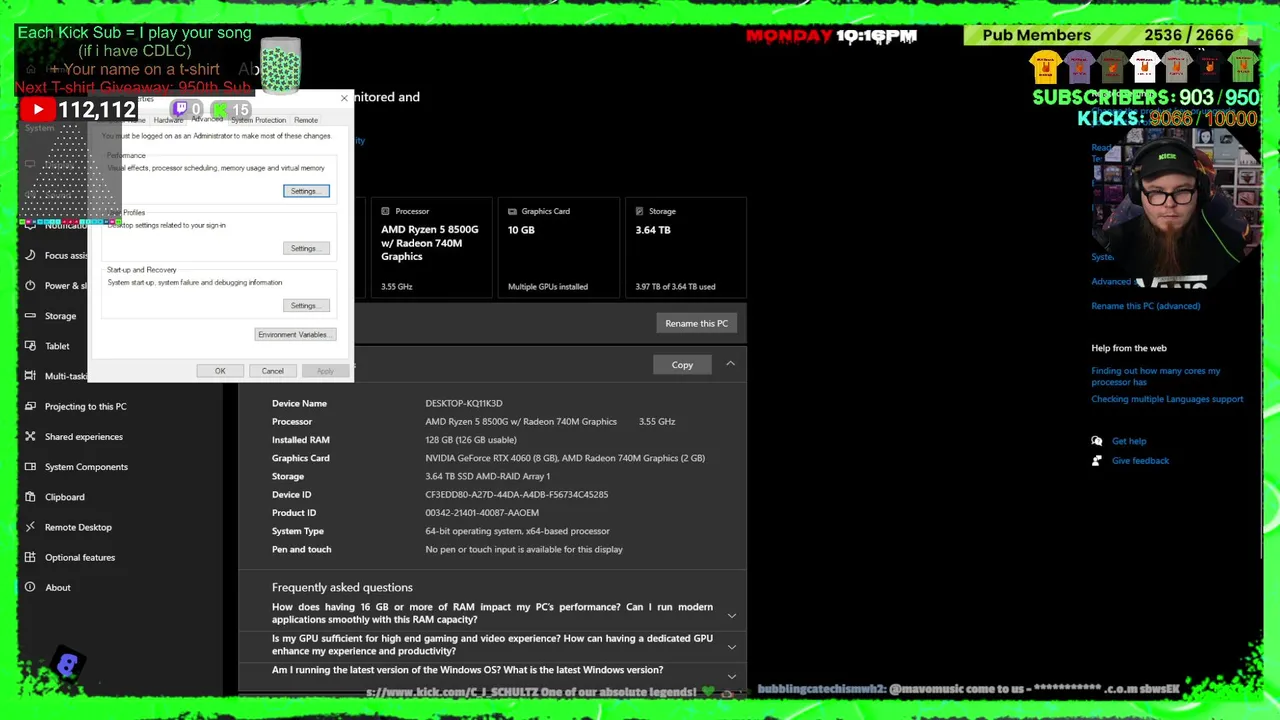This screenshot has height=720, width=1280.
Task: Click the Processor card chip icon
Action: pyautogui.click(x=385, y=211)
